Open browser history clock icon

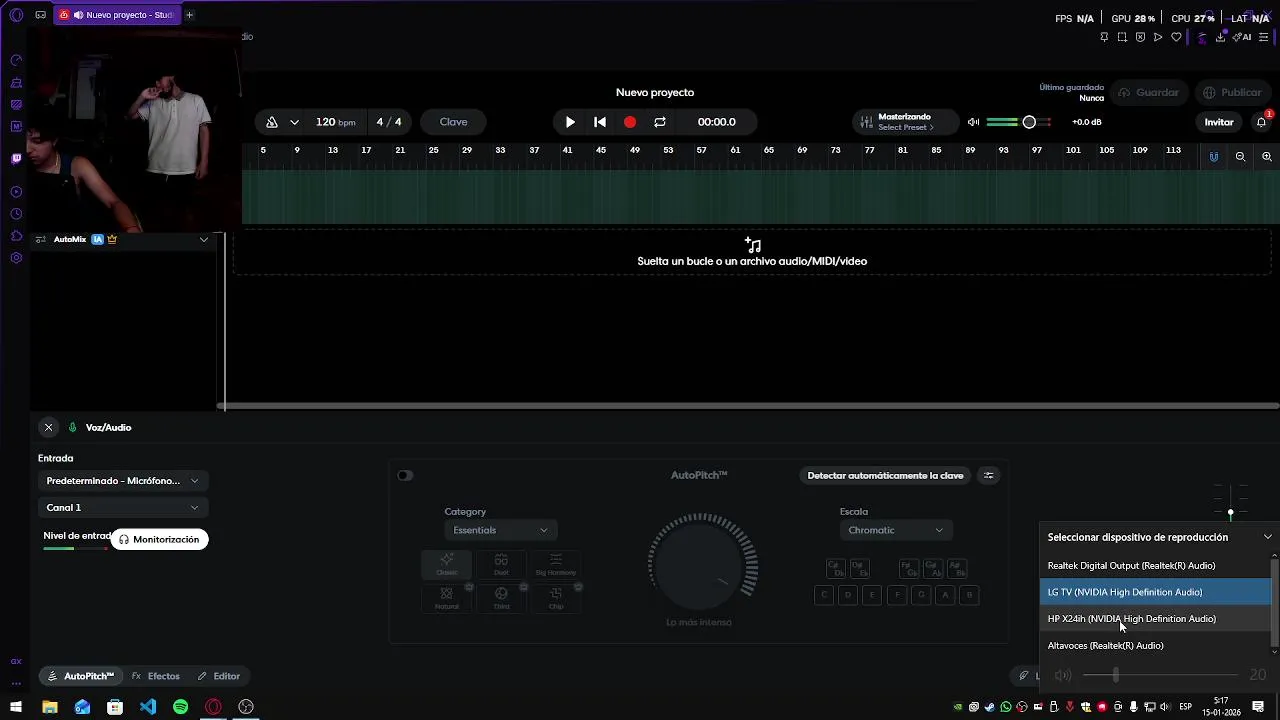pyautogui.click(x=16, y=214)
